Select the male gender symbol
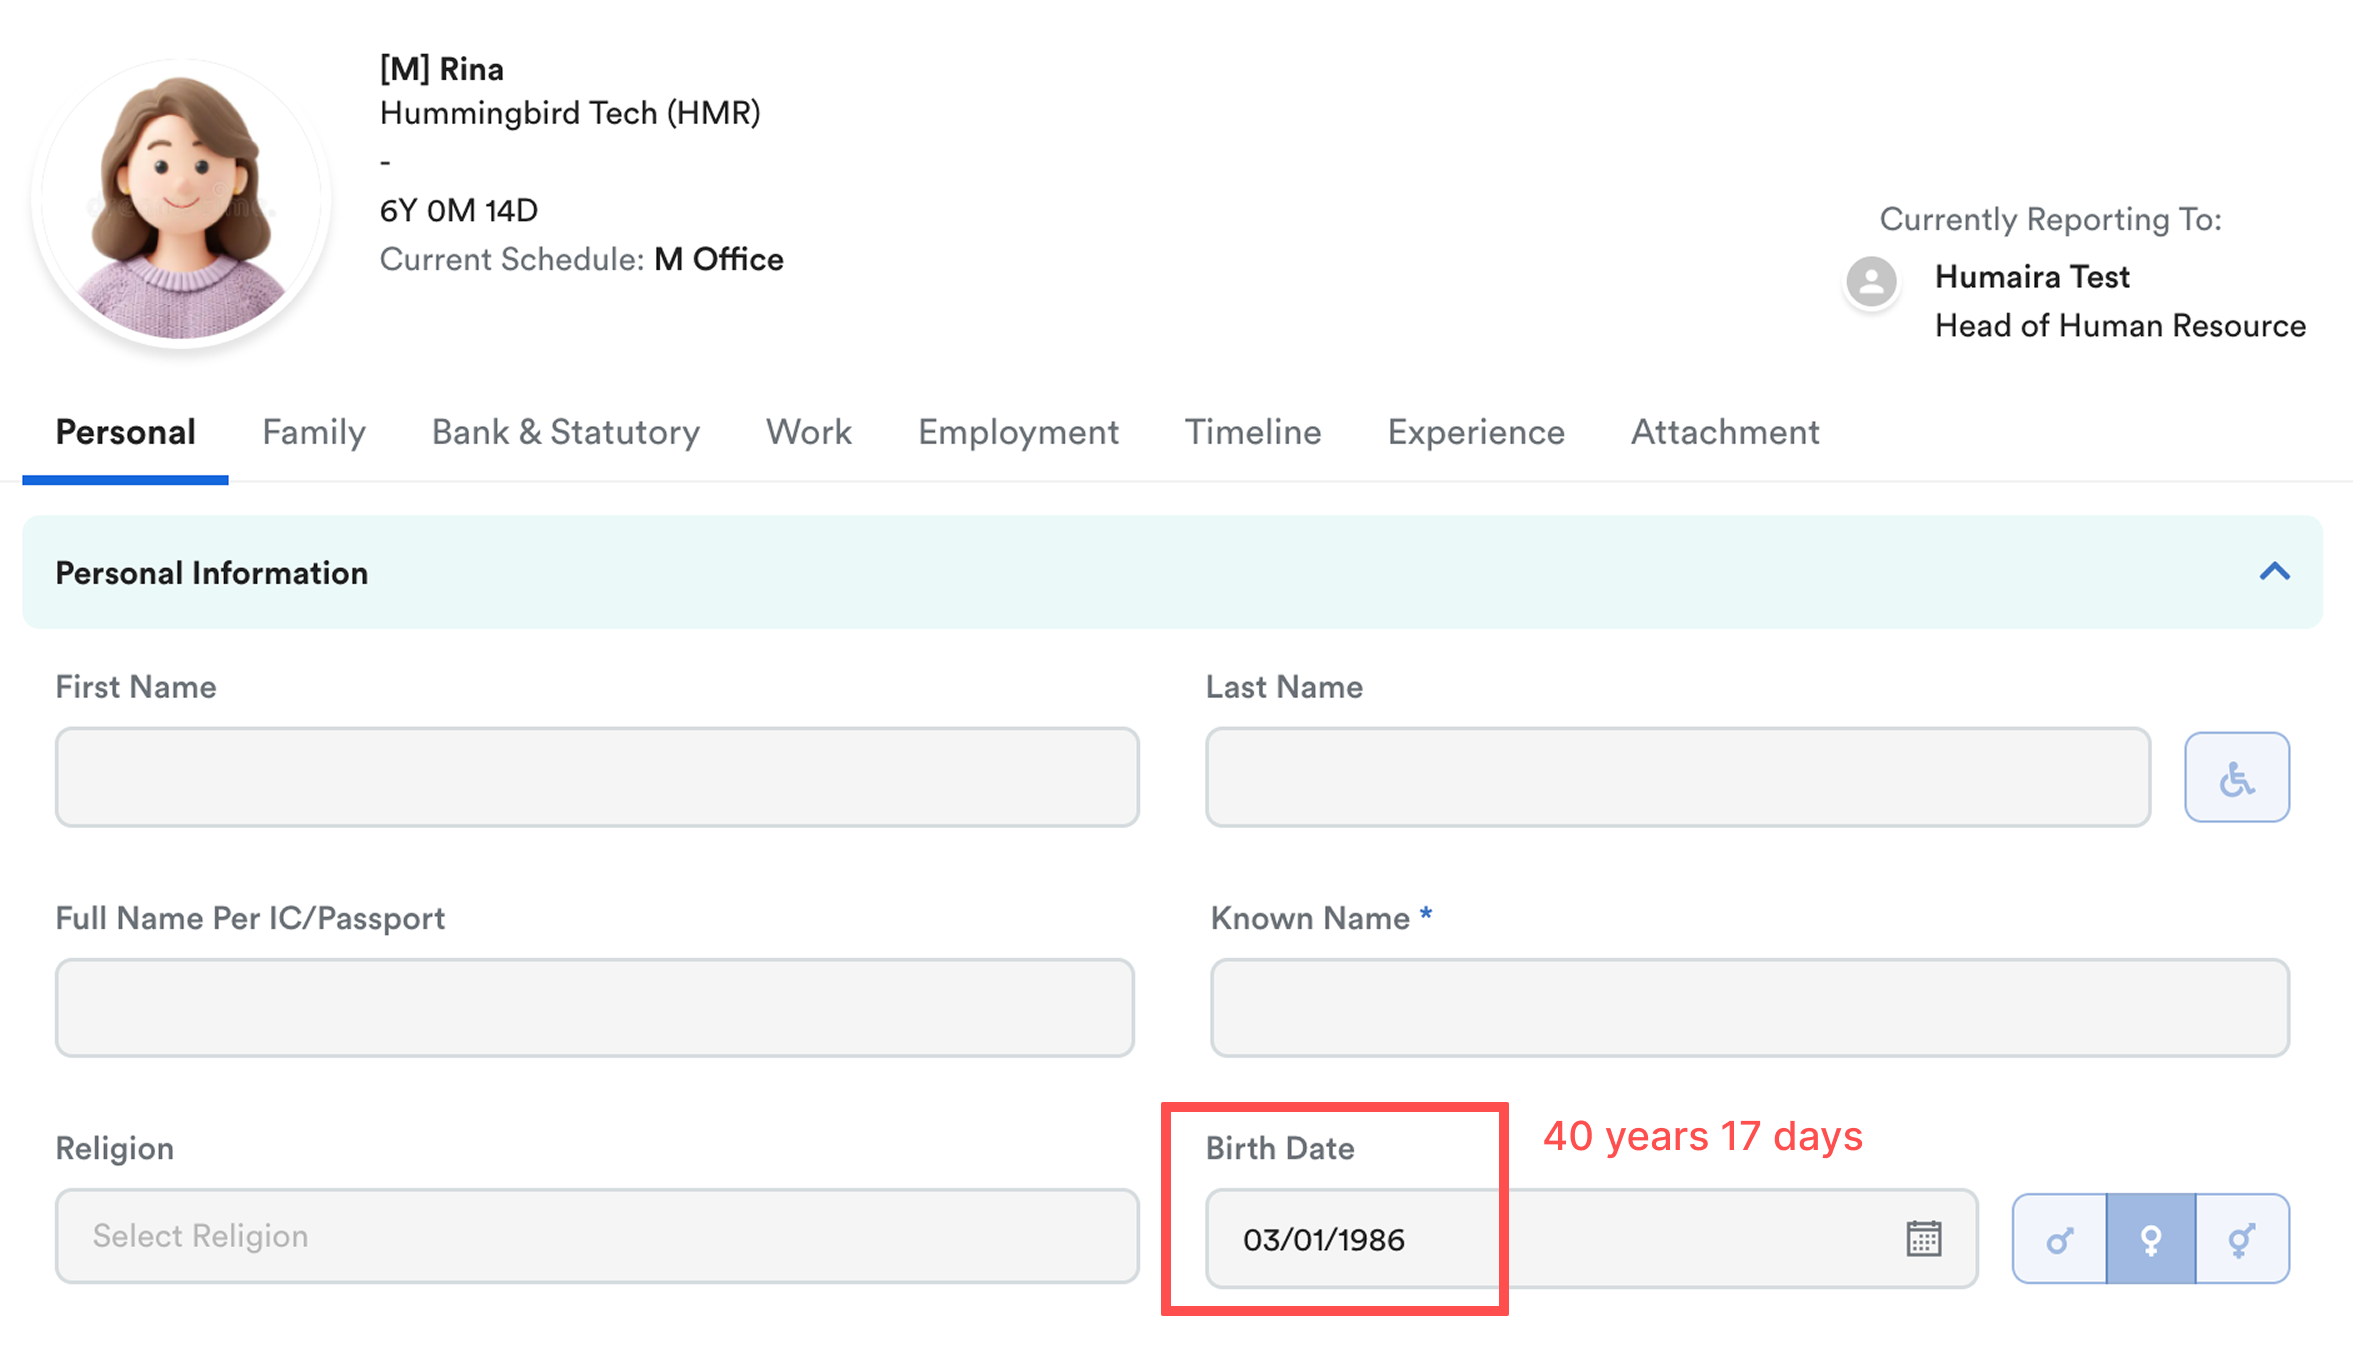 click(x=2059, y=1239)
